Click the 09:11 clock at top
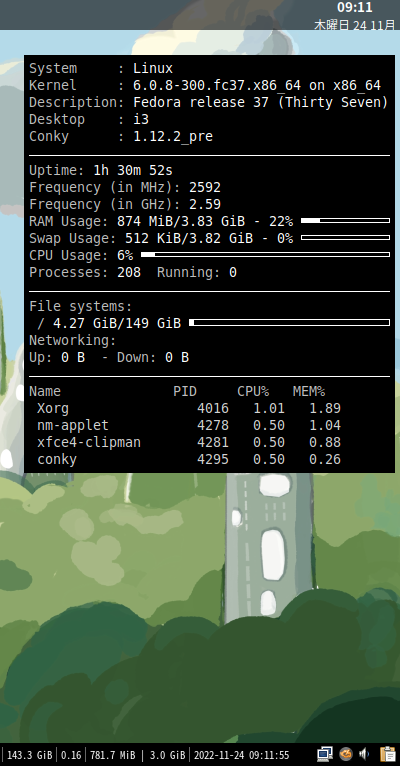The width and height of the screenshot is (400, 766). 355,7
